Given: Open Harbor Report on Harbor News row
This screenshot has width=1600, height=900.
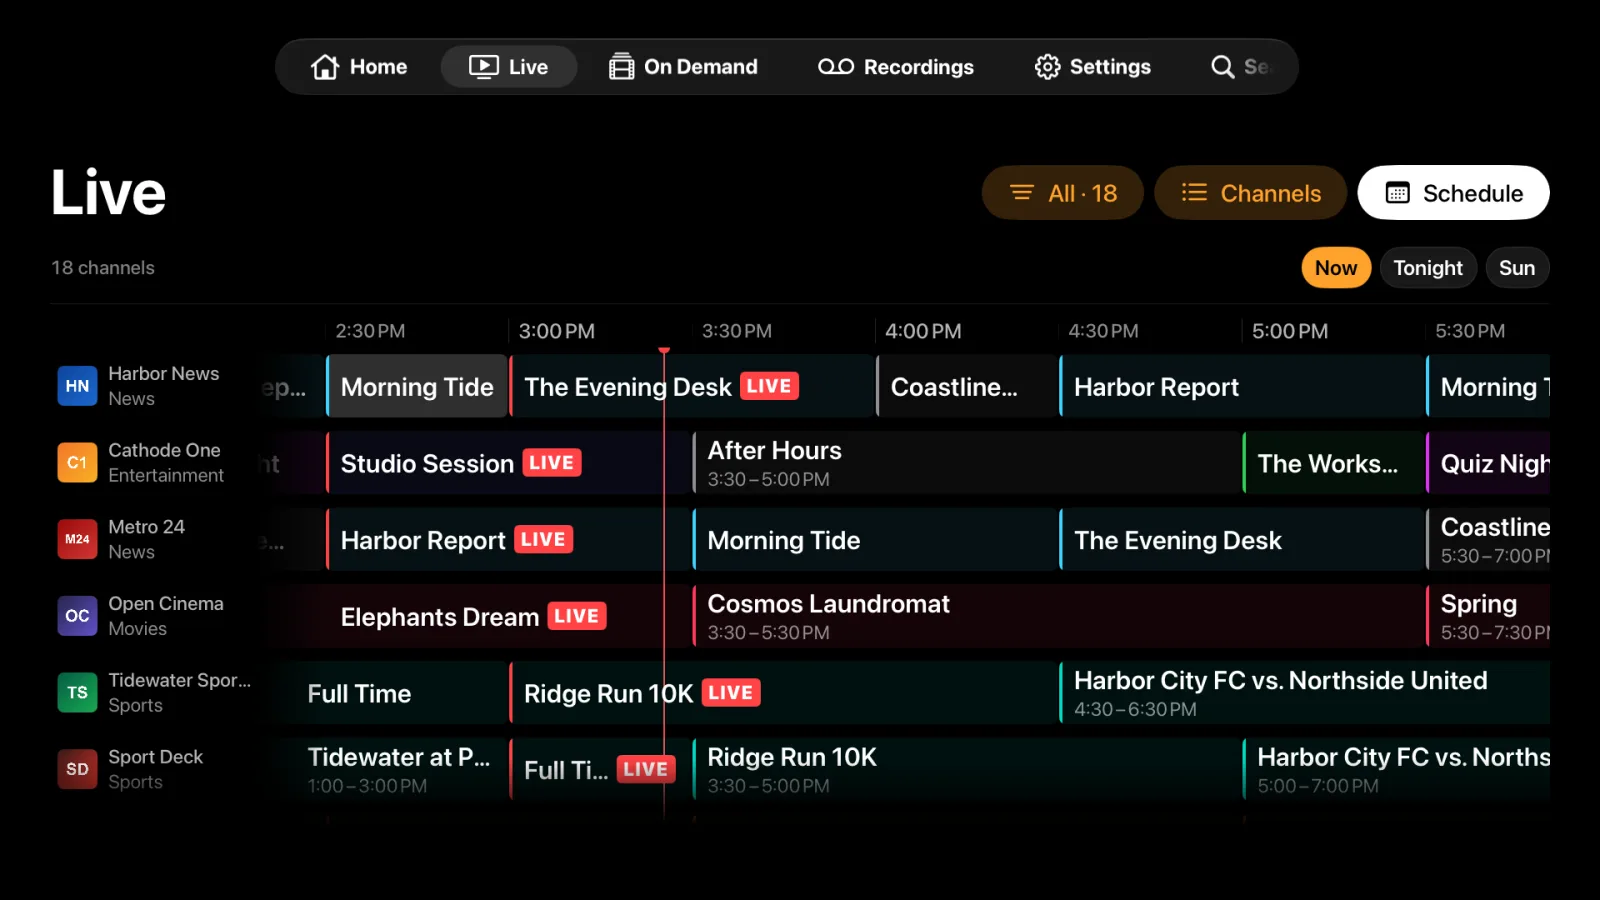Looking at the screenshot, I should point(1242,386).
